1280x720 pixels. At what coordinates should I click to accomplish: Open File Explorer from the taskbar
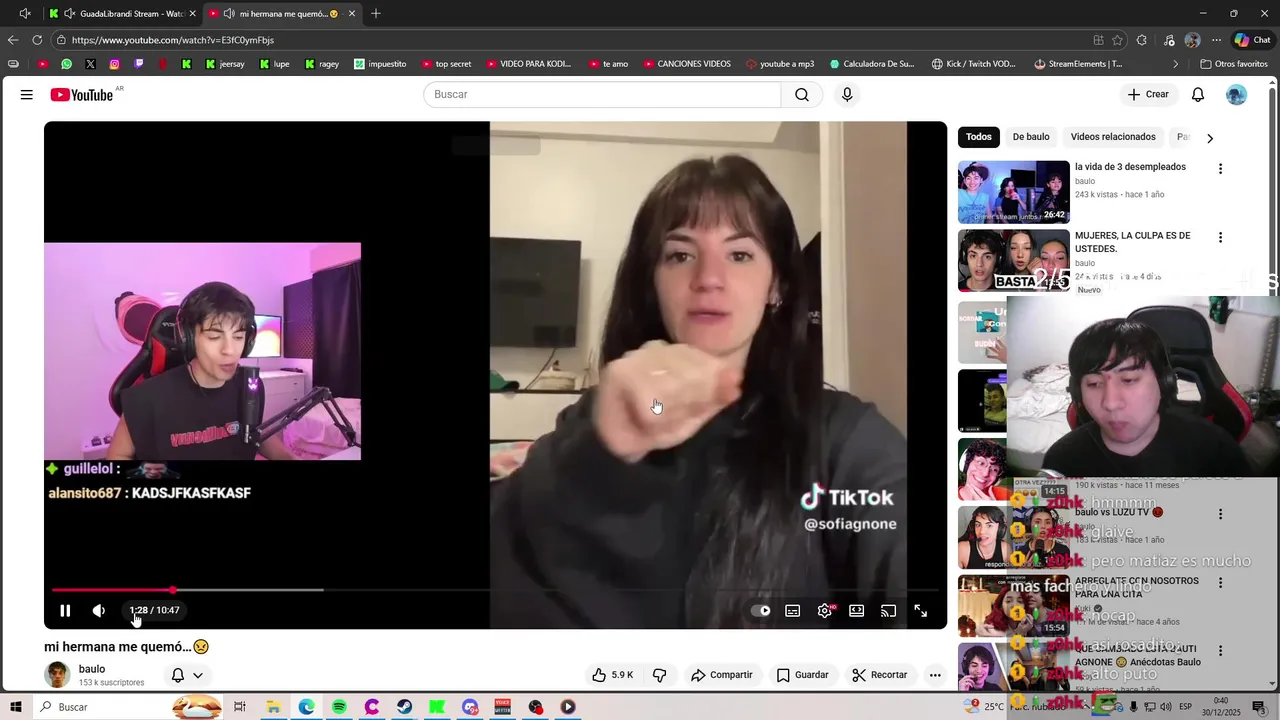273,707
